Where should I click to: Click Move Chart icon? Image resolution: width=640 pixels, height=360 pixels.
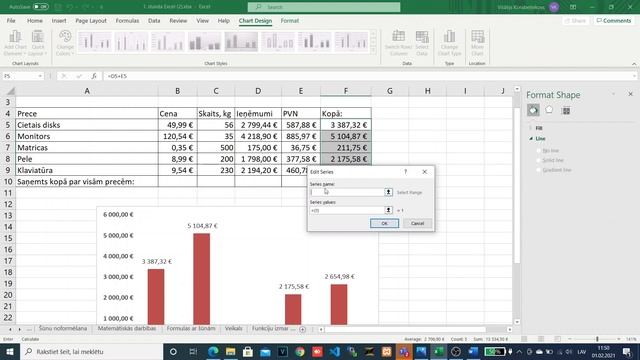coord(477,42)
